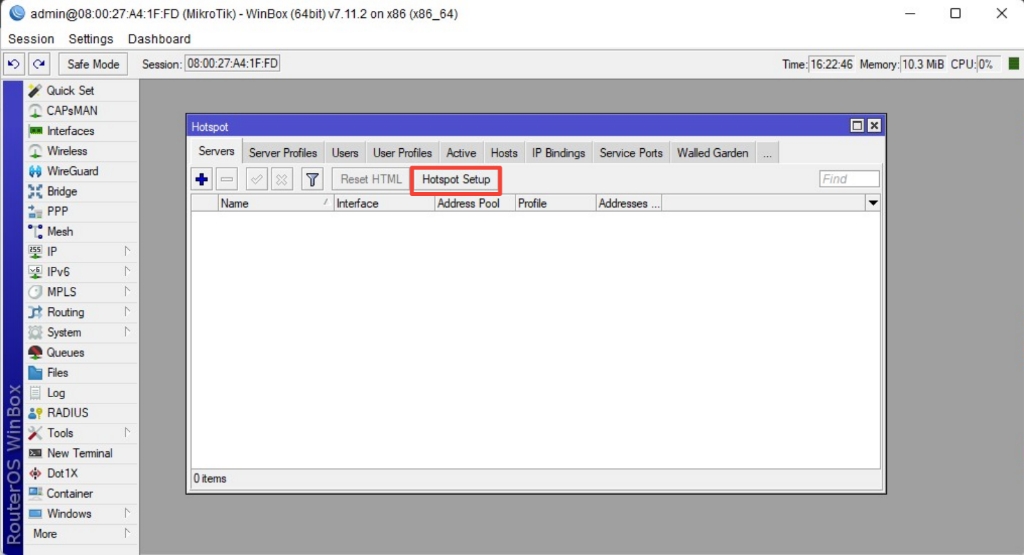Open the Bridge sidebar item
The height and width of the screenshot is (555, 1024).
point(61,191)
